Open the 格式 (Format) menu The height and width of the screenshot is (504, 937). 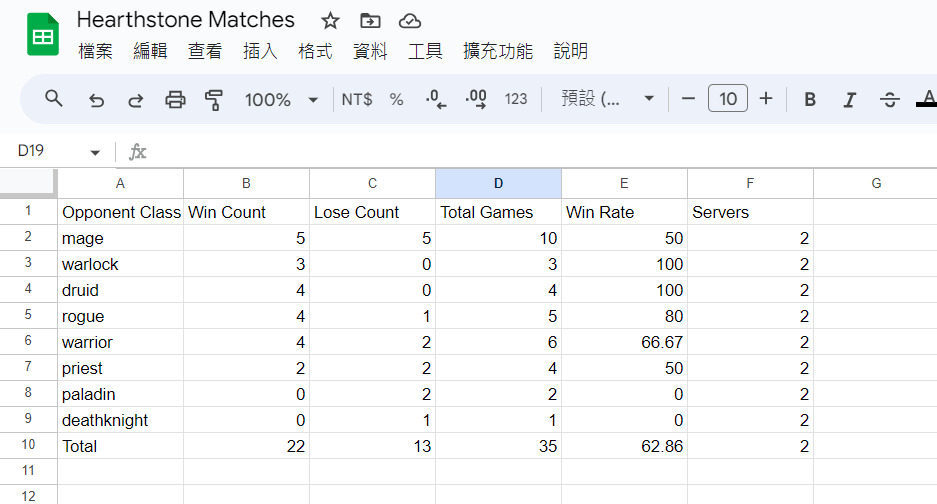click(x=315, y=51)
